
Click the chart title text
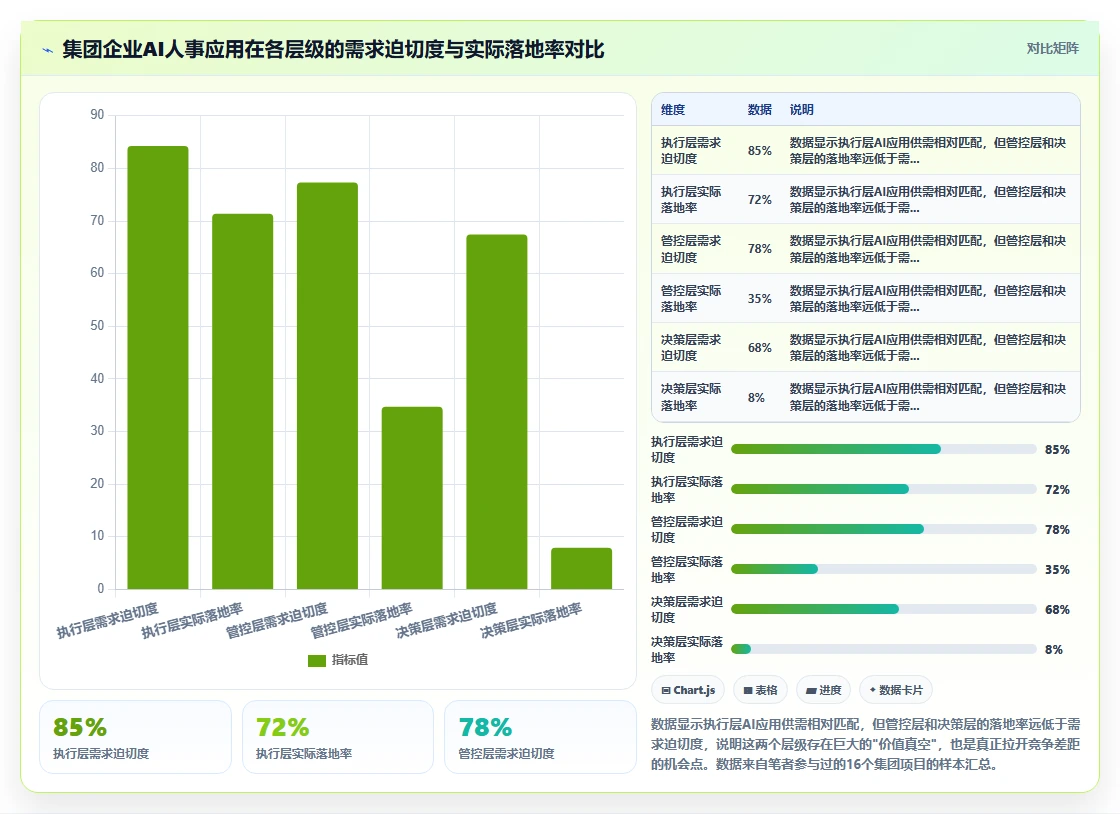click(x=333, y=49)
